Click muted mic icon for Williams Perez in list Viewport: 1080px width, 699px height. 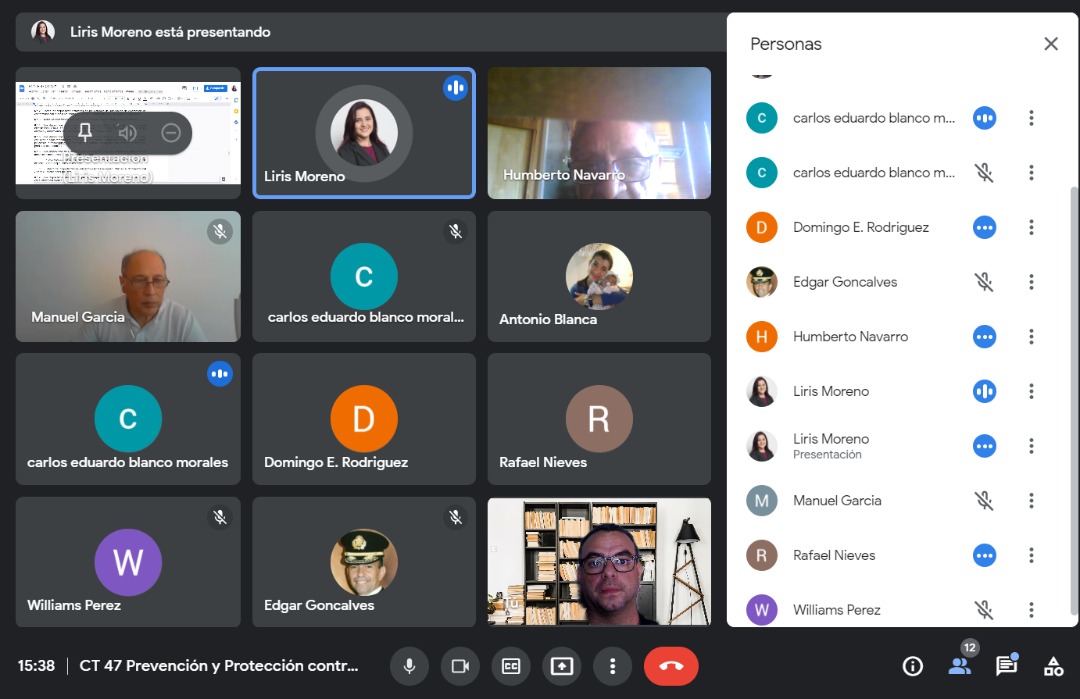tap(984, 609)
